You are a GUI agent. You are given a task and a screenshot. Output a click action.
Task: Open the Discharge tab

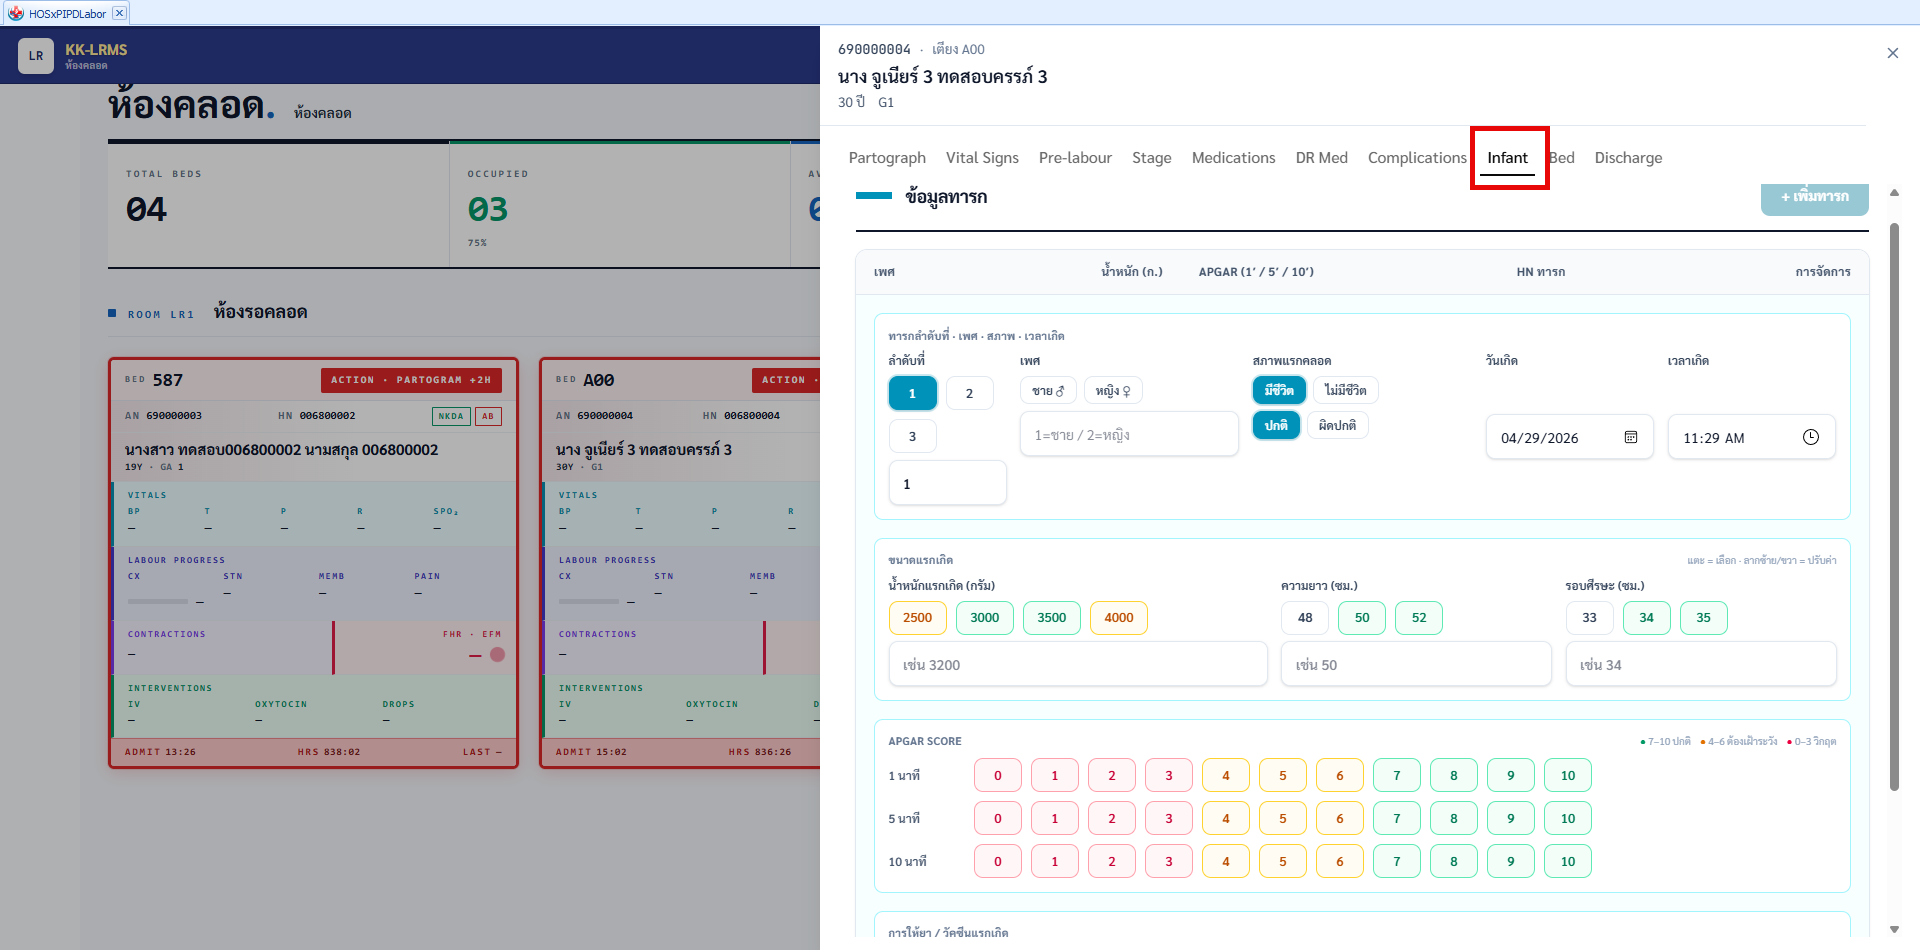coord(1628,158)
